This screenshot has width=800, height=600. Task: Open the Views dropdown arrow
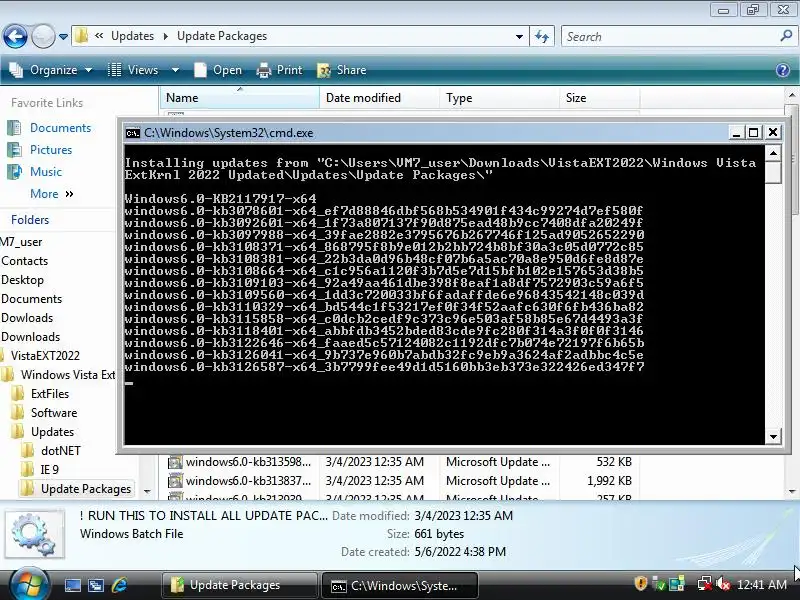(x=175, y=70)
